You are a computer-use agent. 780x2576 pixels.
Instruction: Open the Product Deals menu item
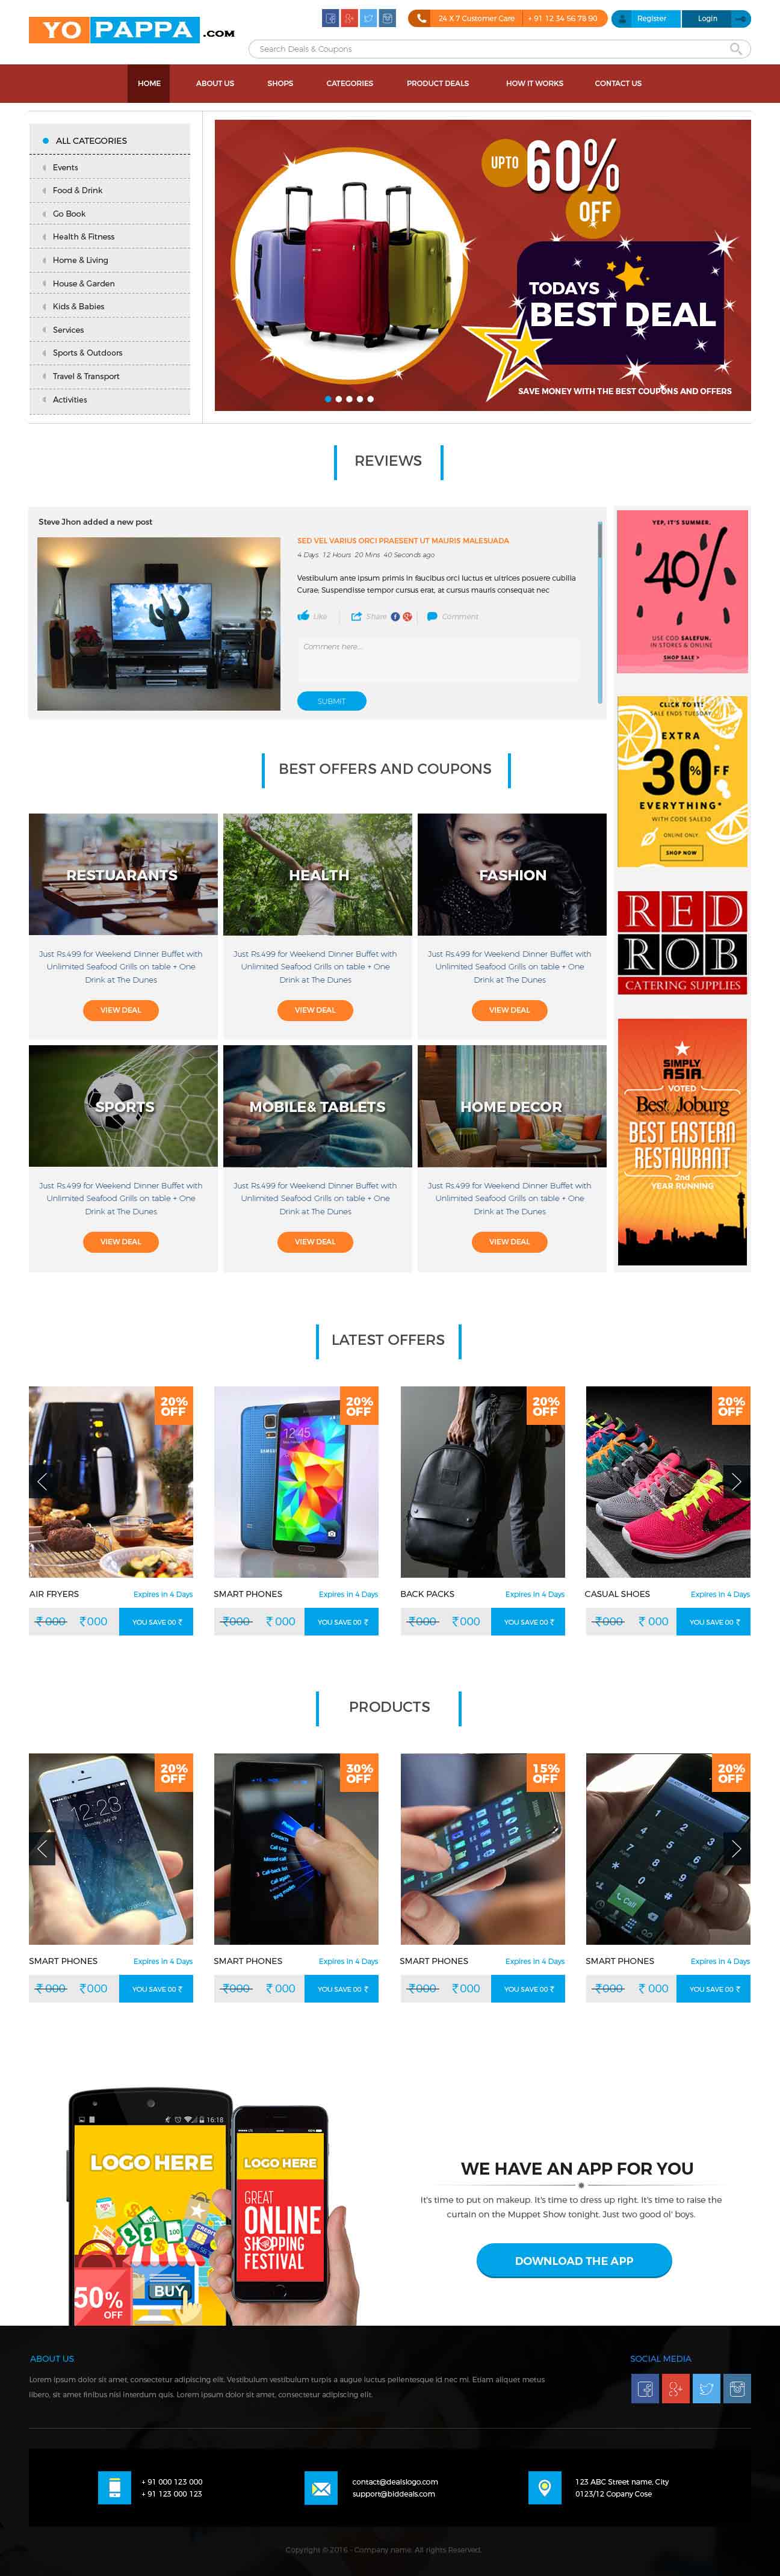[437, 83]
